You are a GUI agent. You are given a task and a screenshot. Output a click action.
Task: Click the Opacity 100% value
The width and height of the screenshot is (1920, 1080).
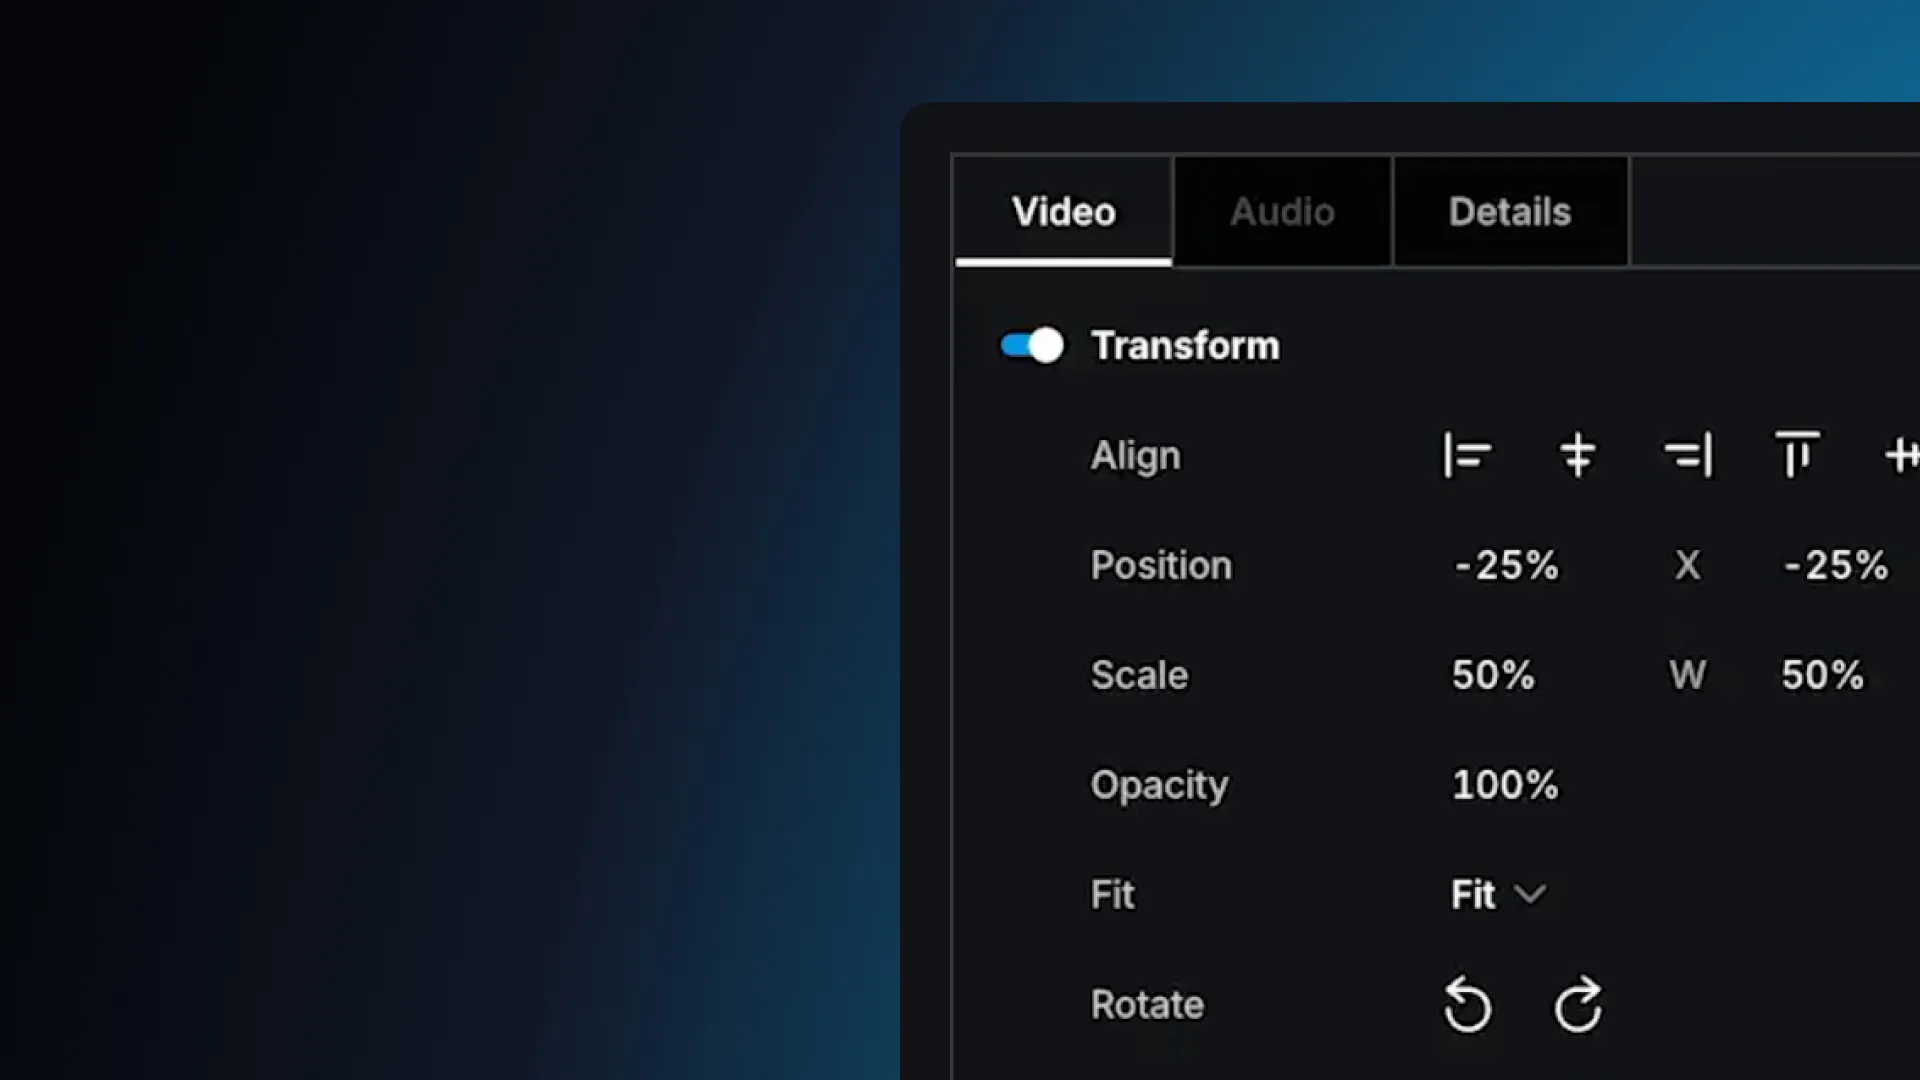(x=1505, y=785)
